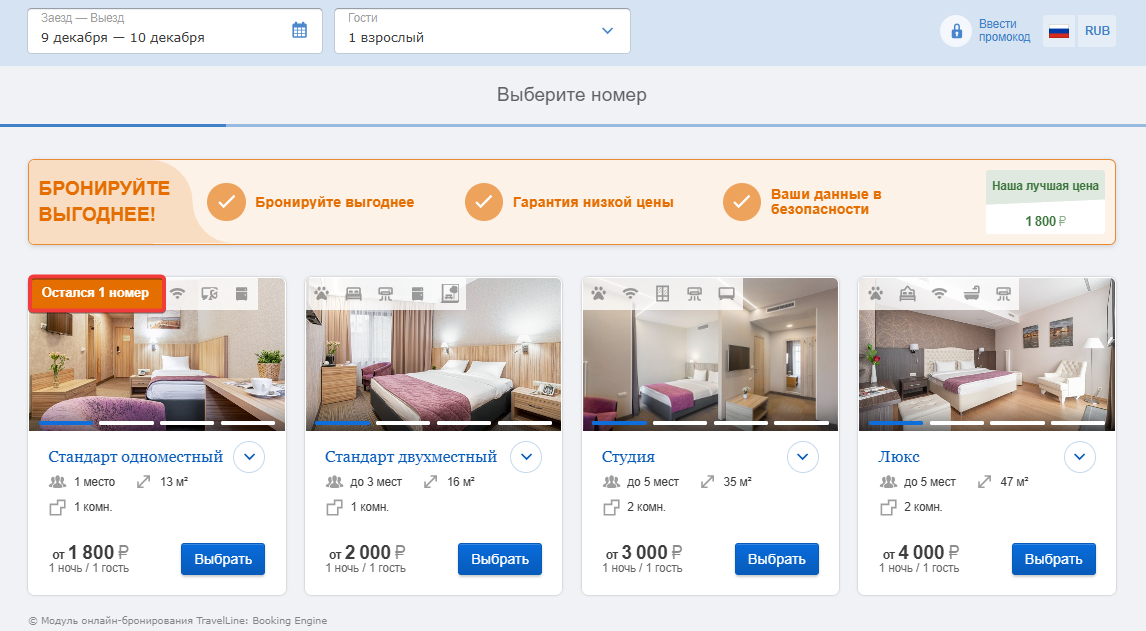Click the air conditioner icon on Люкс

coord(1003,294)
